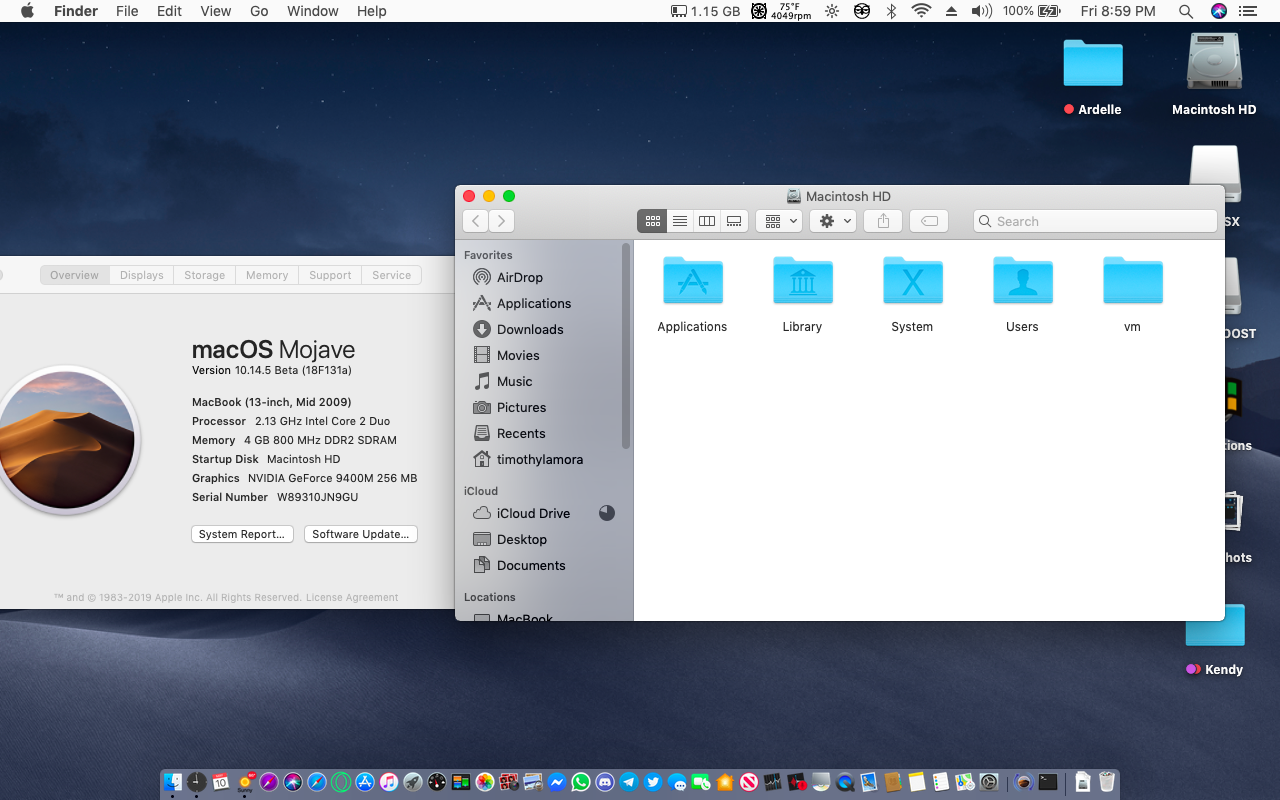Open Spotlight search from menu bar
Image resolution: width=1280 pixels, height=800 pixels.
point(1186,11)
